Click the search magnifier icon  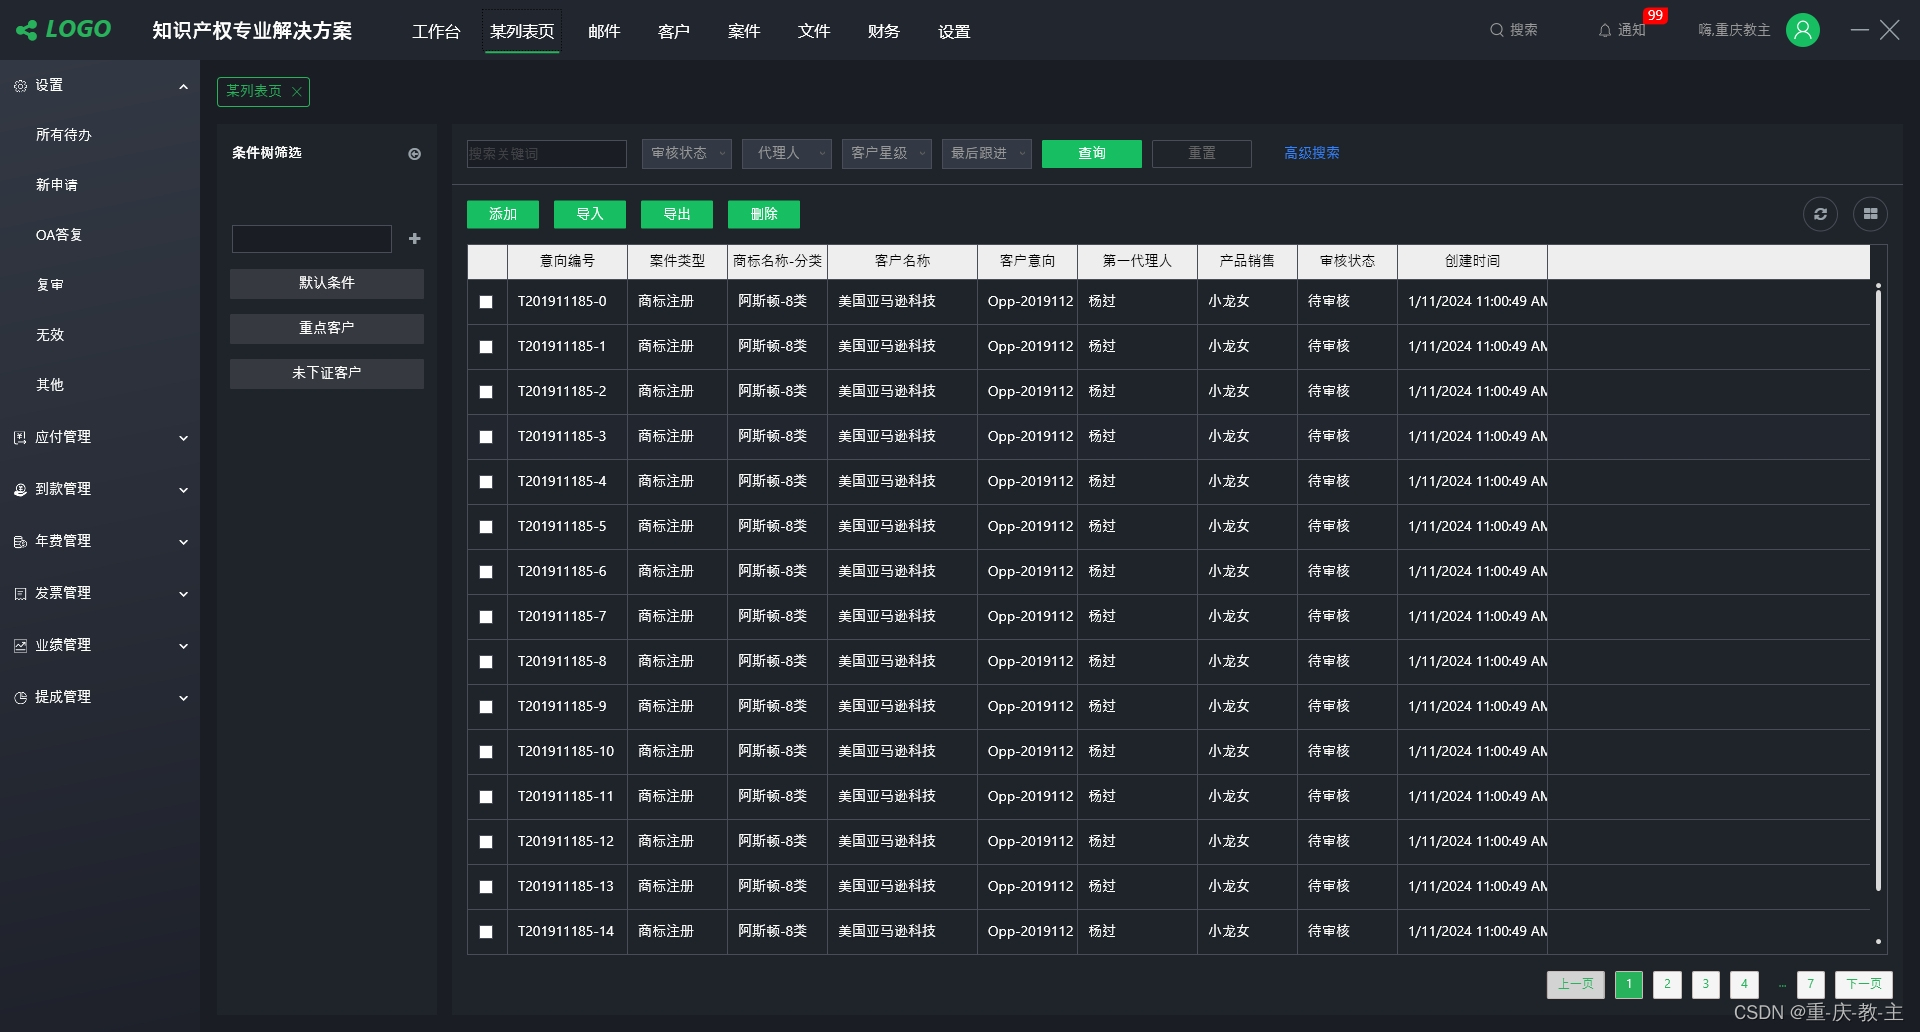[1497, 30]
